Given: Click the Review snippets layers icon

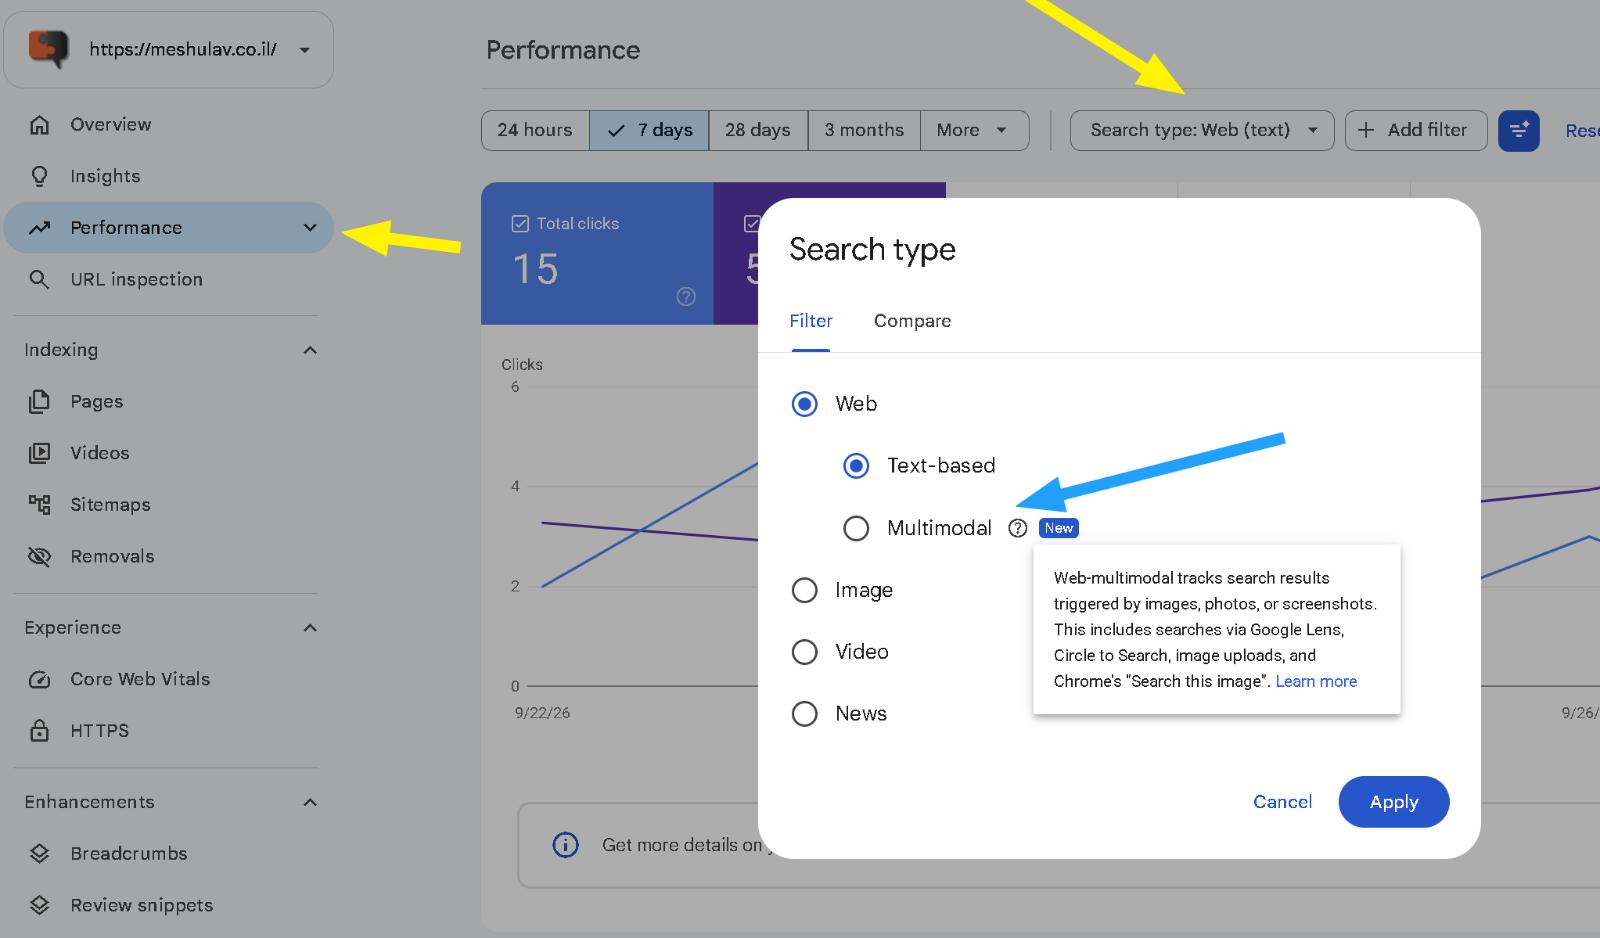Looking at the screenshot, I should click(x=39, y=905).
